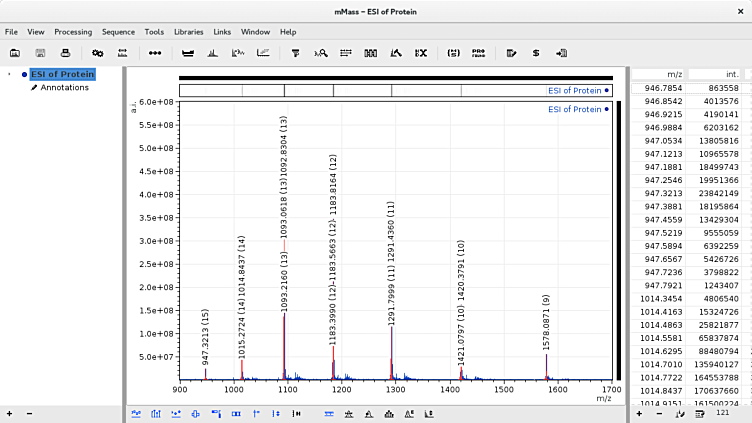752x423 pixels.
Task: Remove a document with the bottom-left minus button
Action: [29, 413]
